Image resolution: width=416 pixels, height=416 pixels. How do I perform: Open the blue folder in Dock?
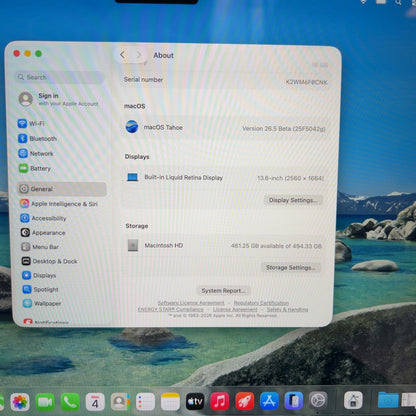pyautogui.click(x=388, y=400)
